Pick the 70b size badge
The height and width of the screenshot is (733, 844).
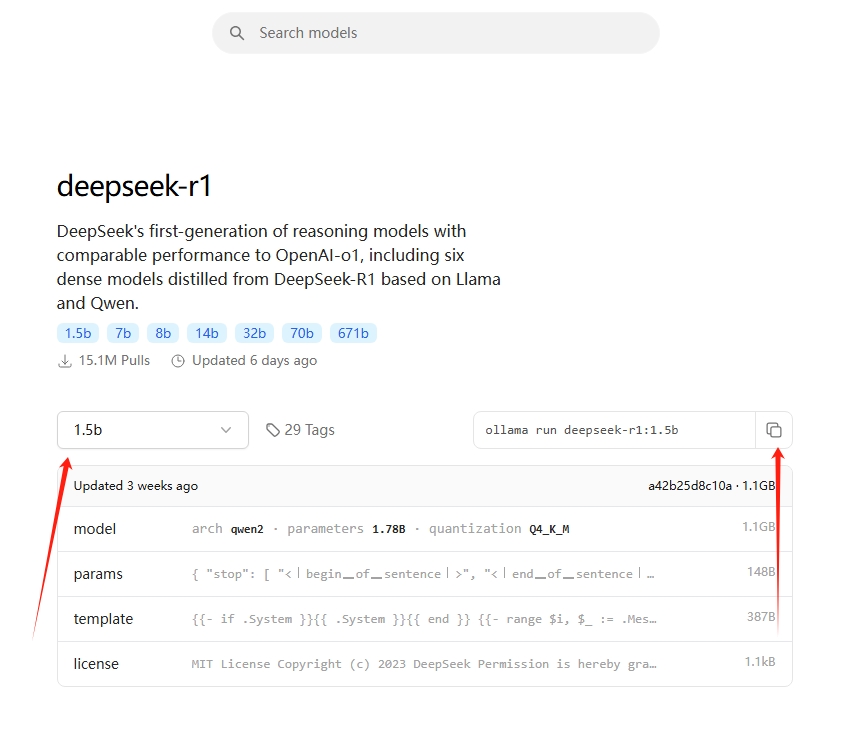tap(301, 333)
